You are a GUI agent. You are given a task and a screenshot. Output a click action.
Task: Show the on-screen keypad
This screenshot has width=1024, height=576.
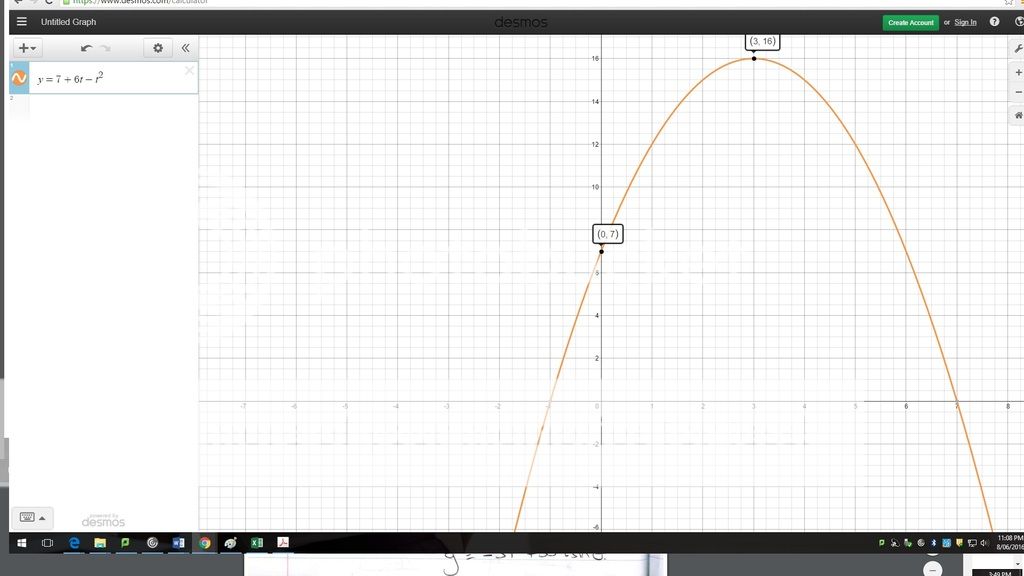[27, 517]
